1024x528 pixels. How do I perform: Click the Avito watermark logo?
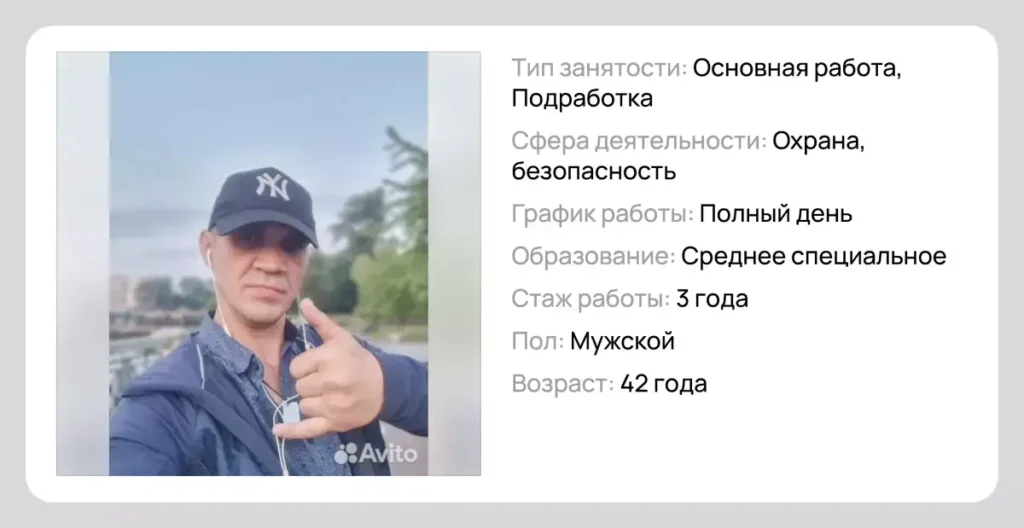(x=376, y=453)
